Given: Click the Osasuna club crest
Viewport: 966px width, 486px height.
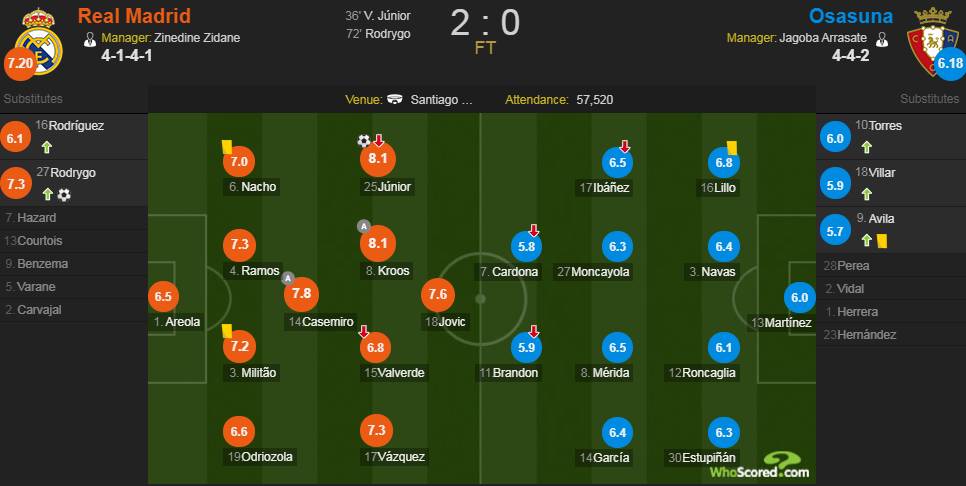Looking at the screenshot, I should (932, 41).
